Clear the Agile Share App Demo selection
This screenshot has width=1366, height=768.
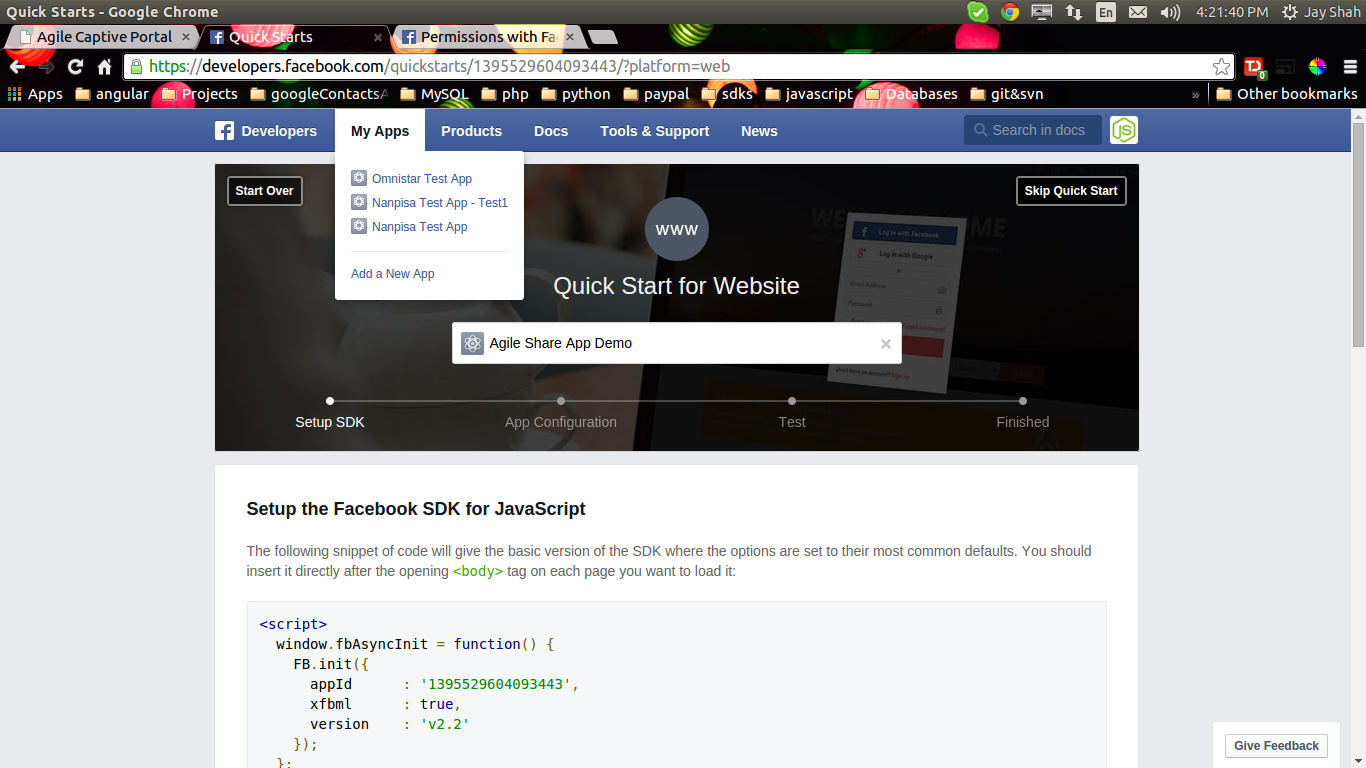[x=885, y=344]
